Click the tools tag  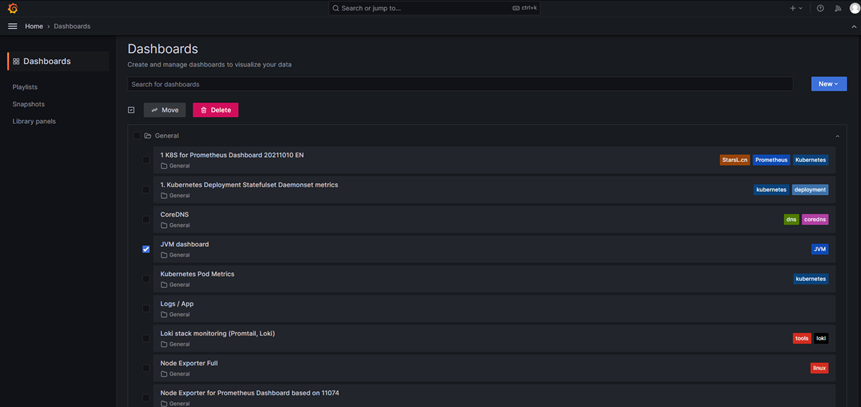pyautogui.click(x=802, y=338)
